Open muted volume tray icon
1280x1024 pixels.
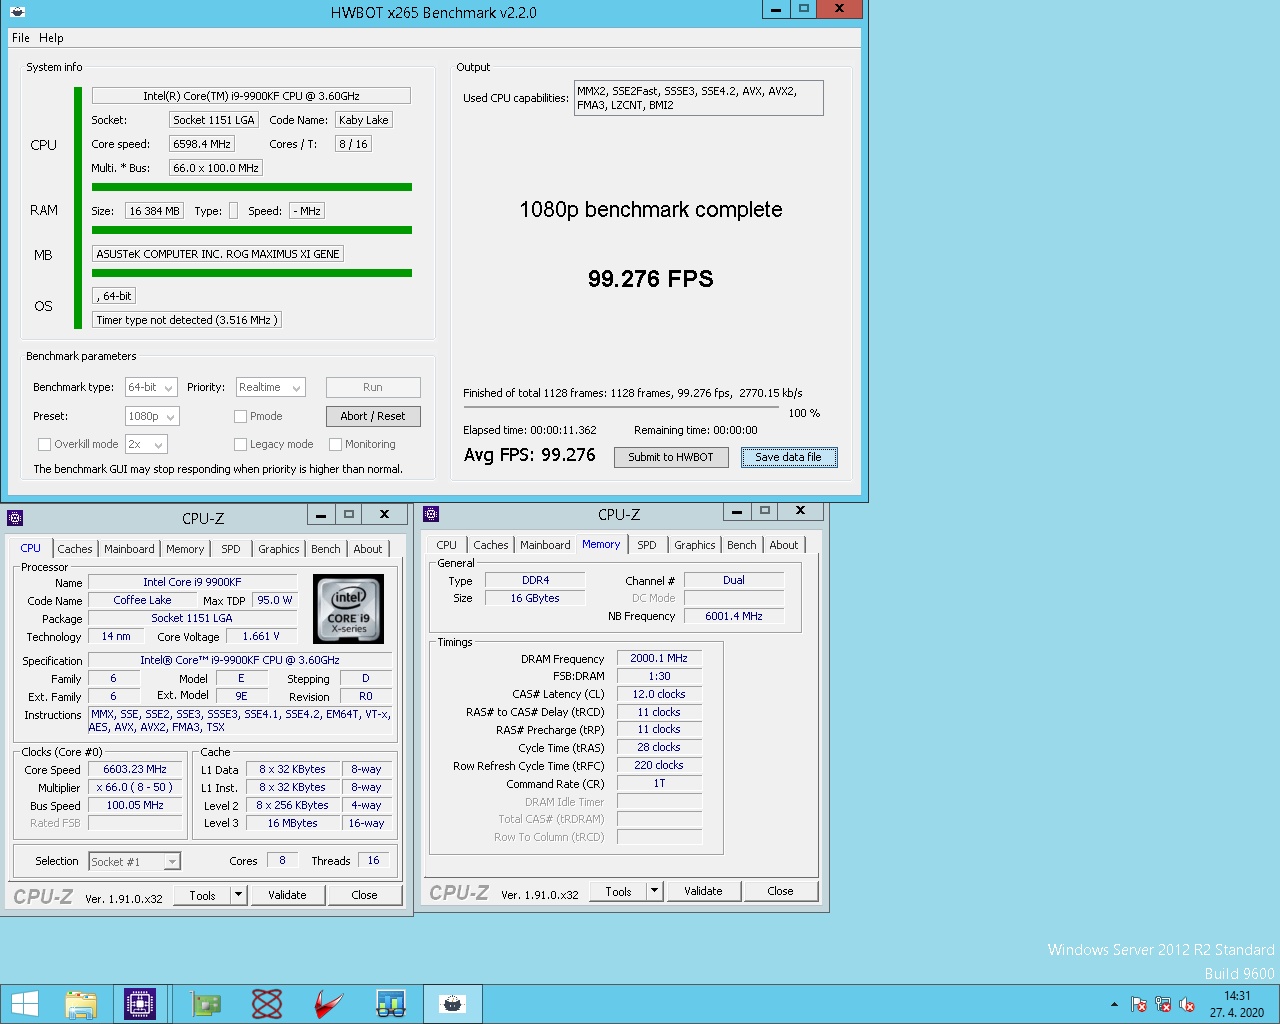point(1187,1004)
